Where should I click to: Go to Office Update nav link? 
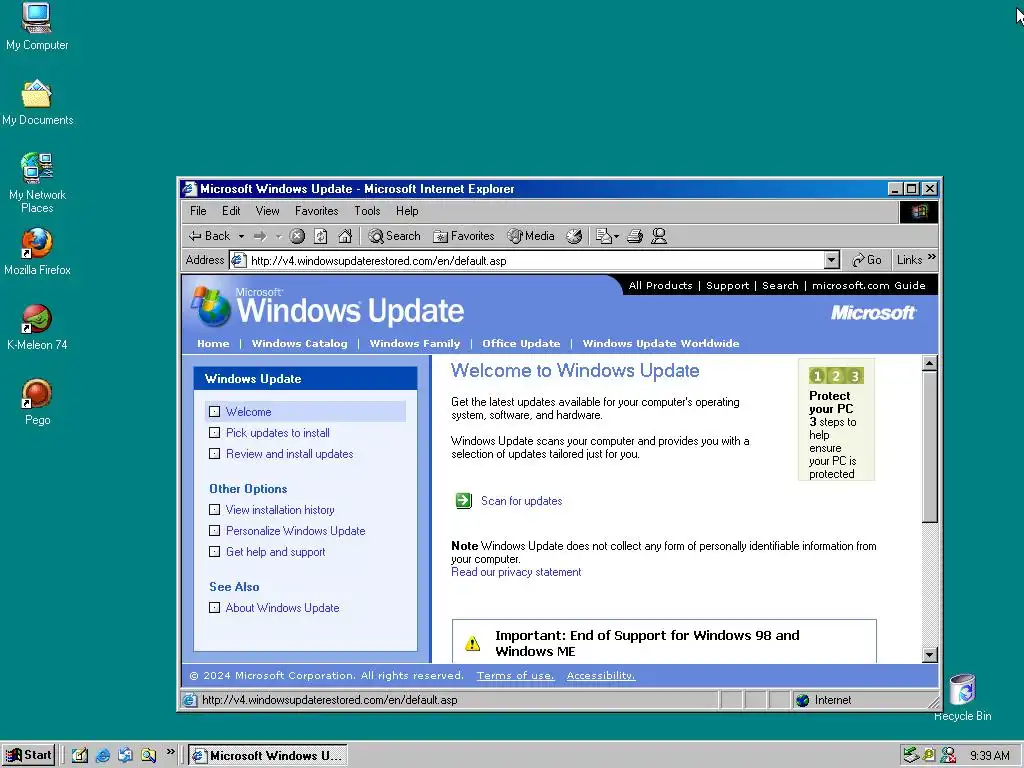(521, 344)
